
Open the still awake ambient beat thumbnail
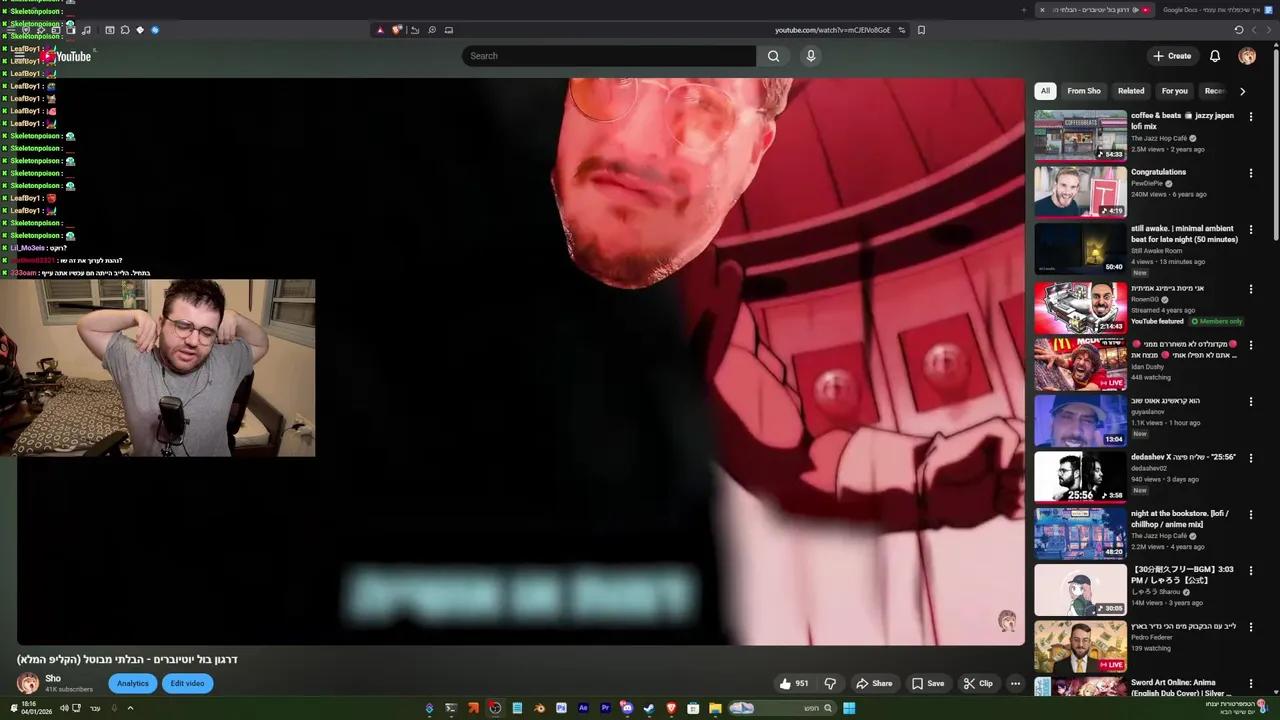[1080, 248]
